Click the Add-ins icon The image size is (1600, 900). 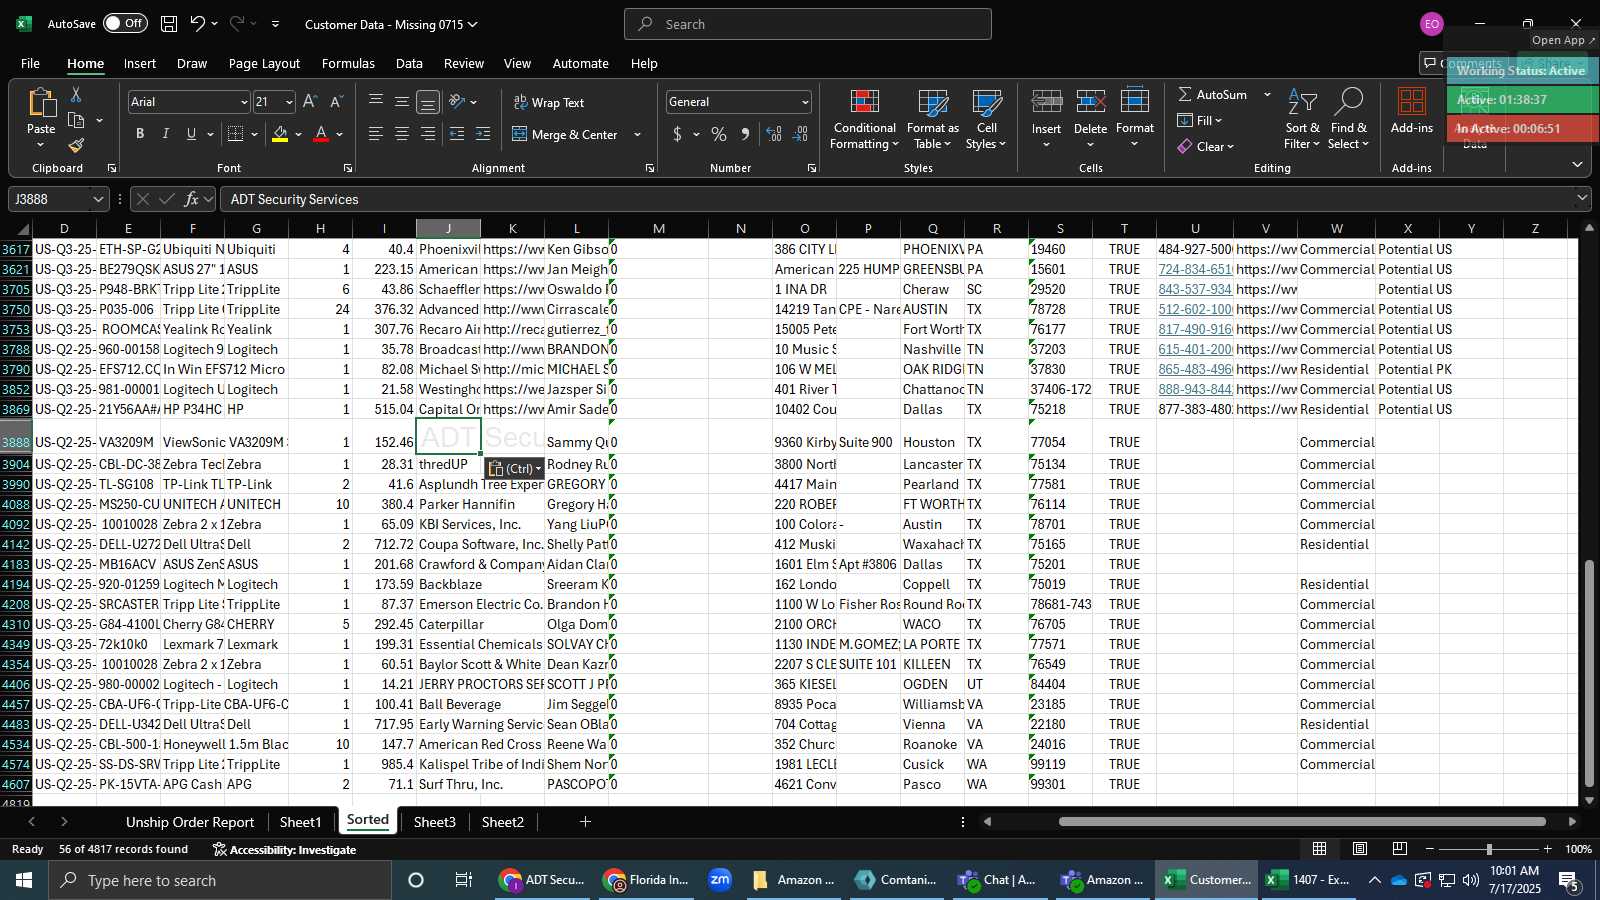coord(1412,102)
